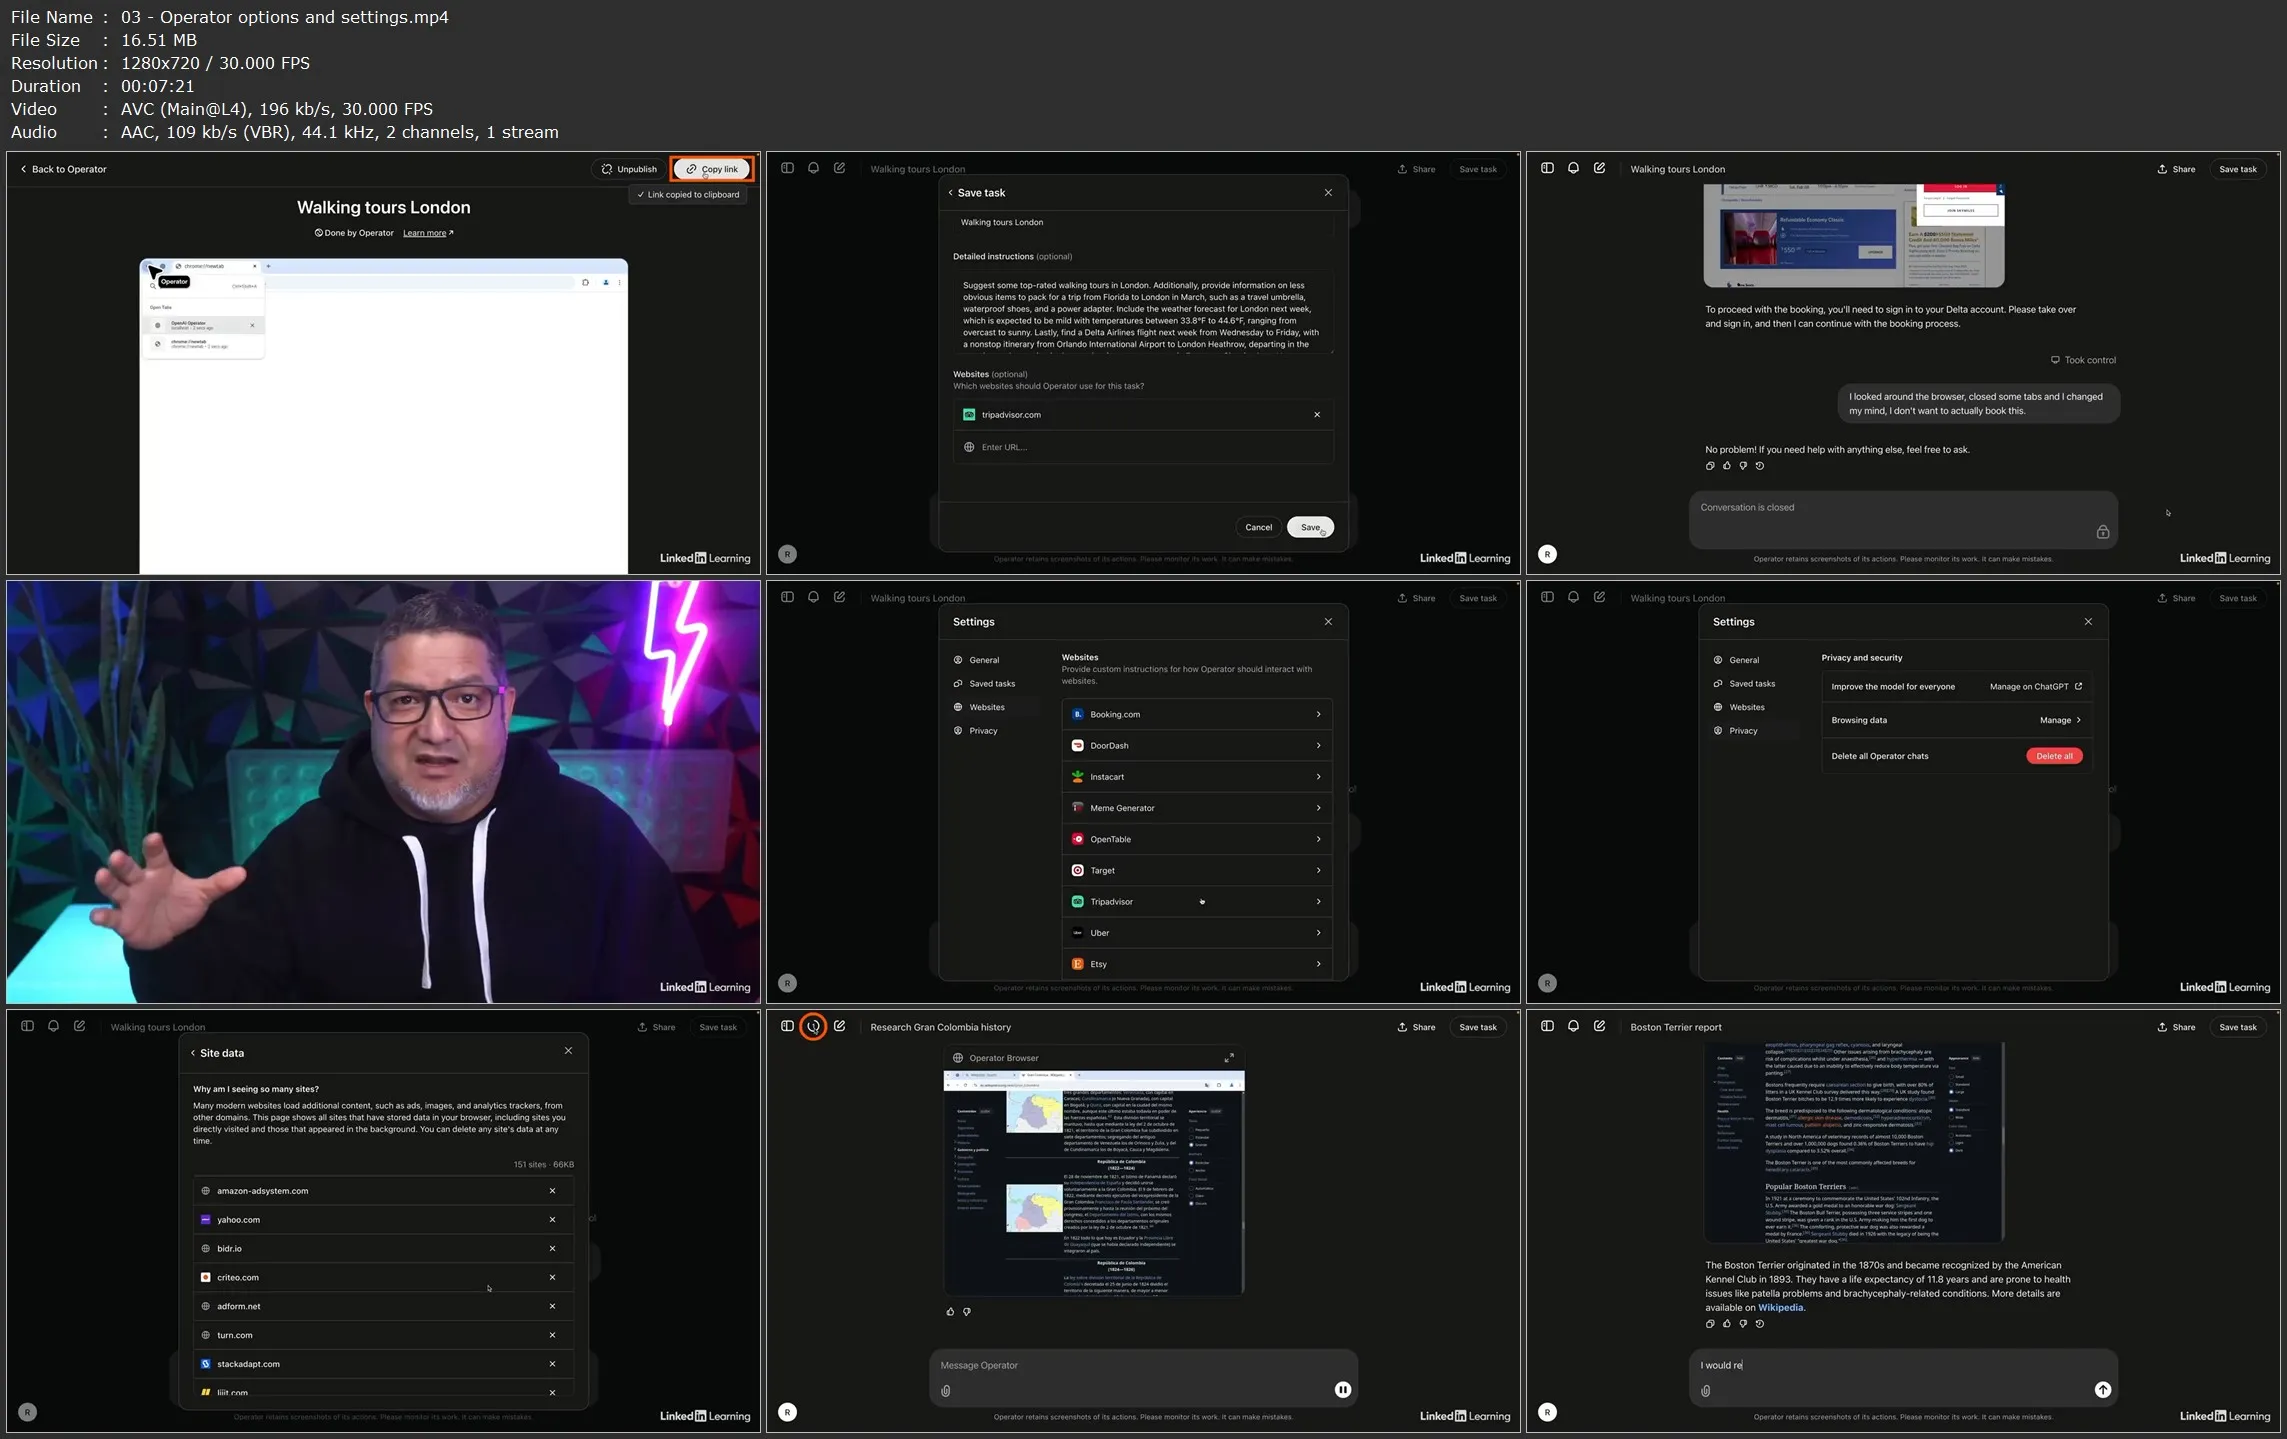Expand the OpenTable row in Websites settings
The width and height of the screenshot is (2287, 1439).
tap(1197, 839)
